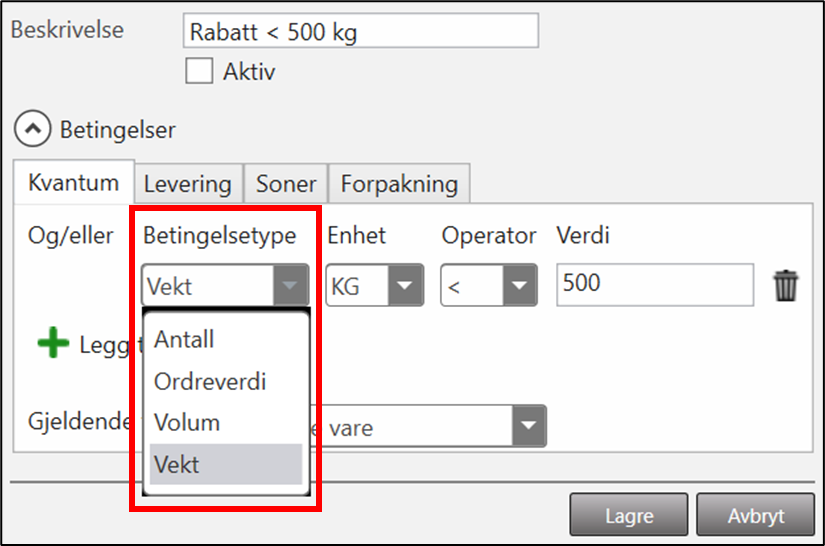Open the Forpakning tab
Screen dimensions: 825x546
pyautogui.click(x=399, y=184)
